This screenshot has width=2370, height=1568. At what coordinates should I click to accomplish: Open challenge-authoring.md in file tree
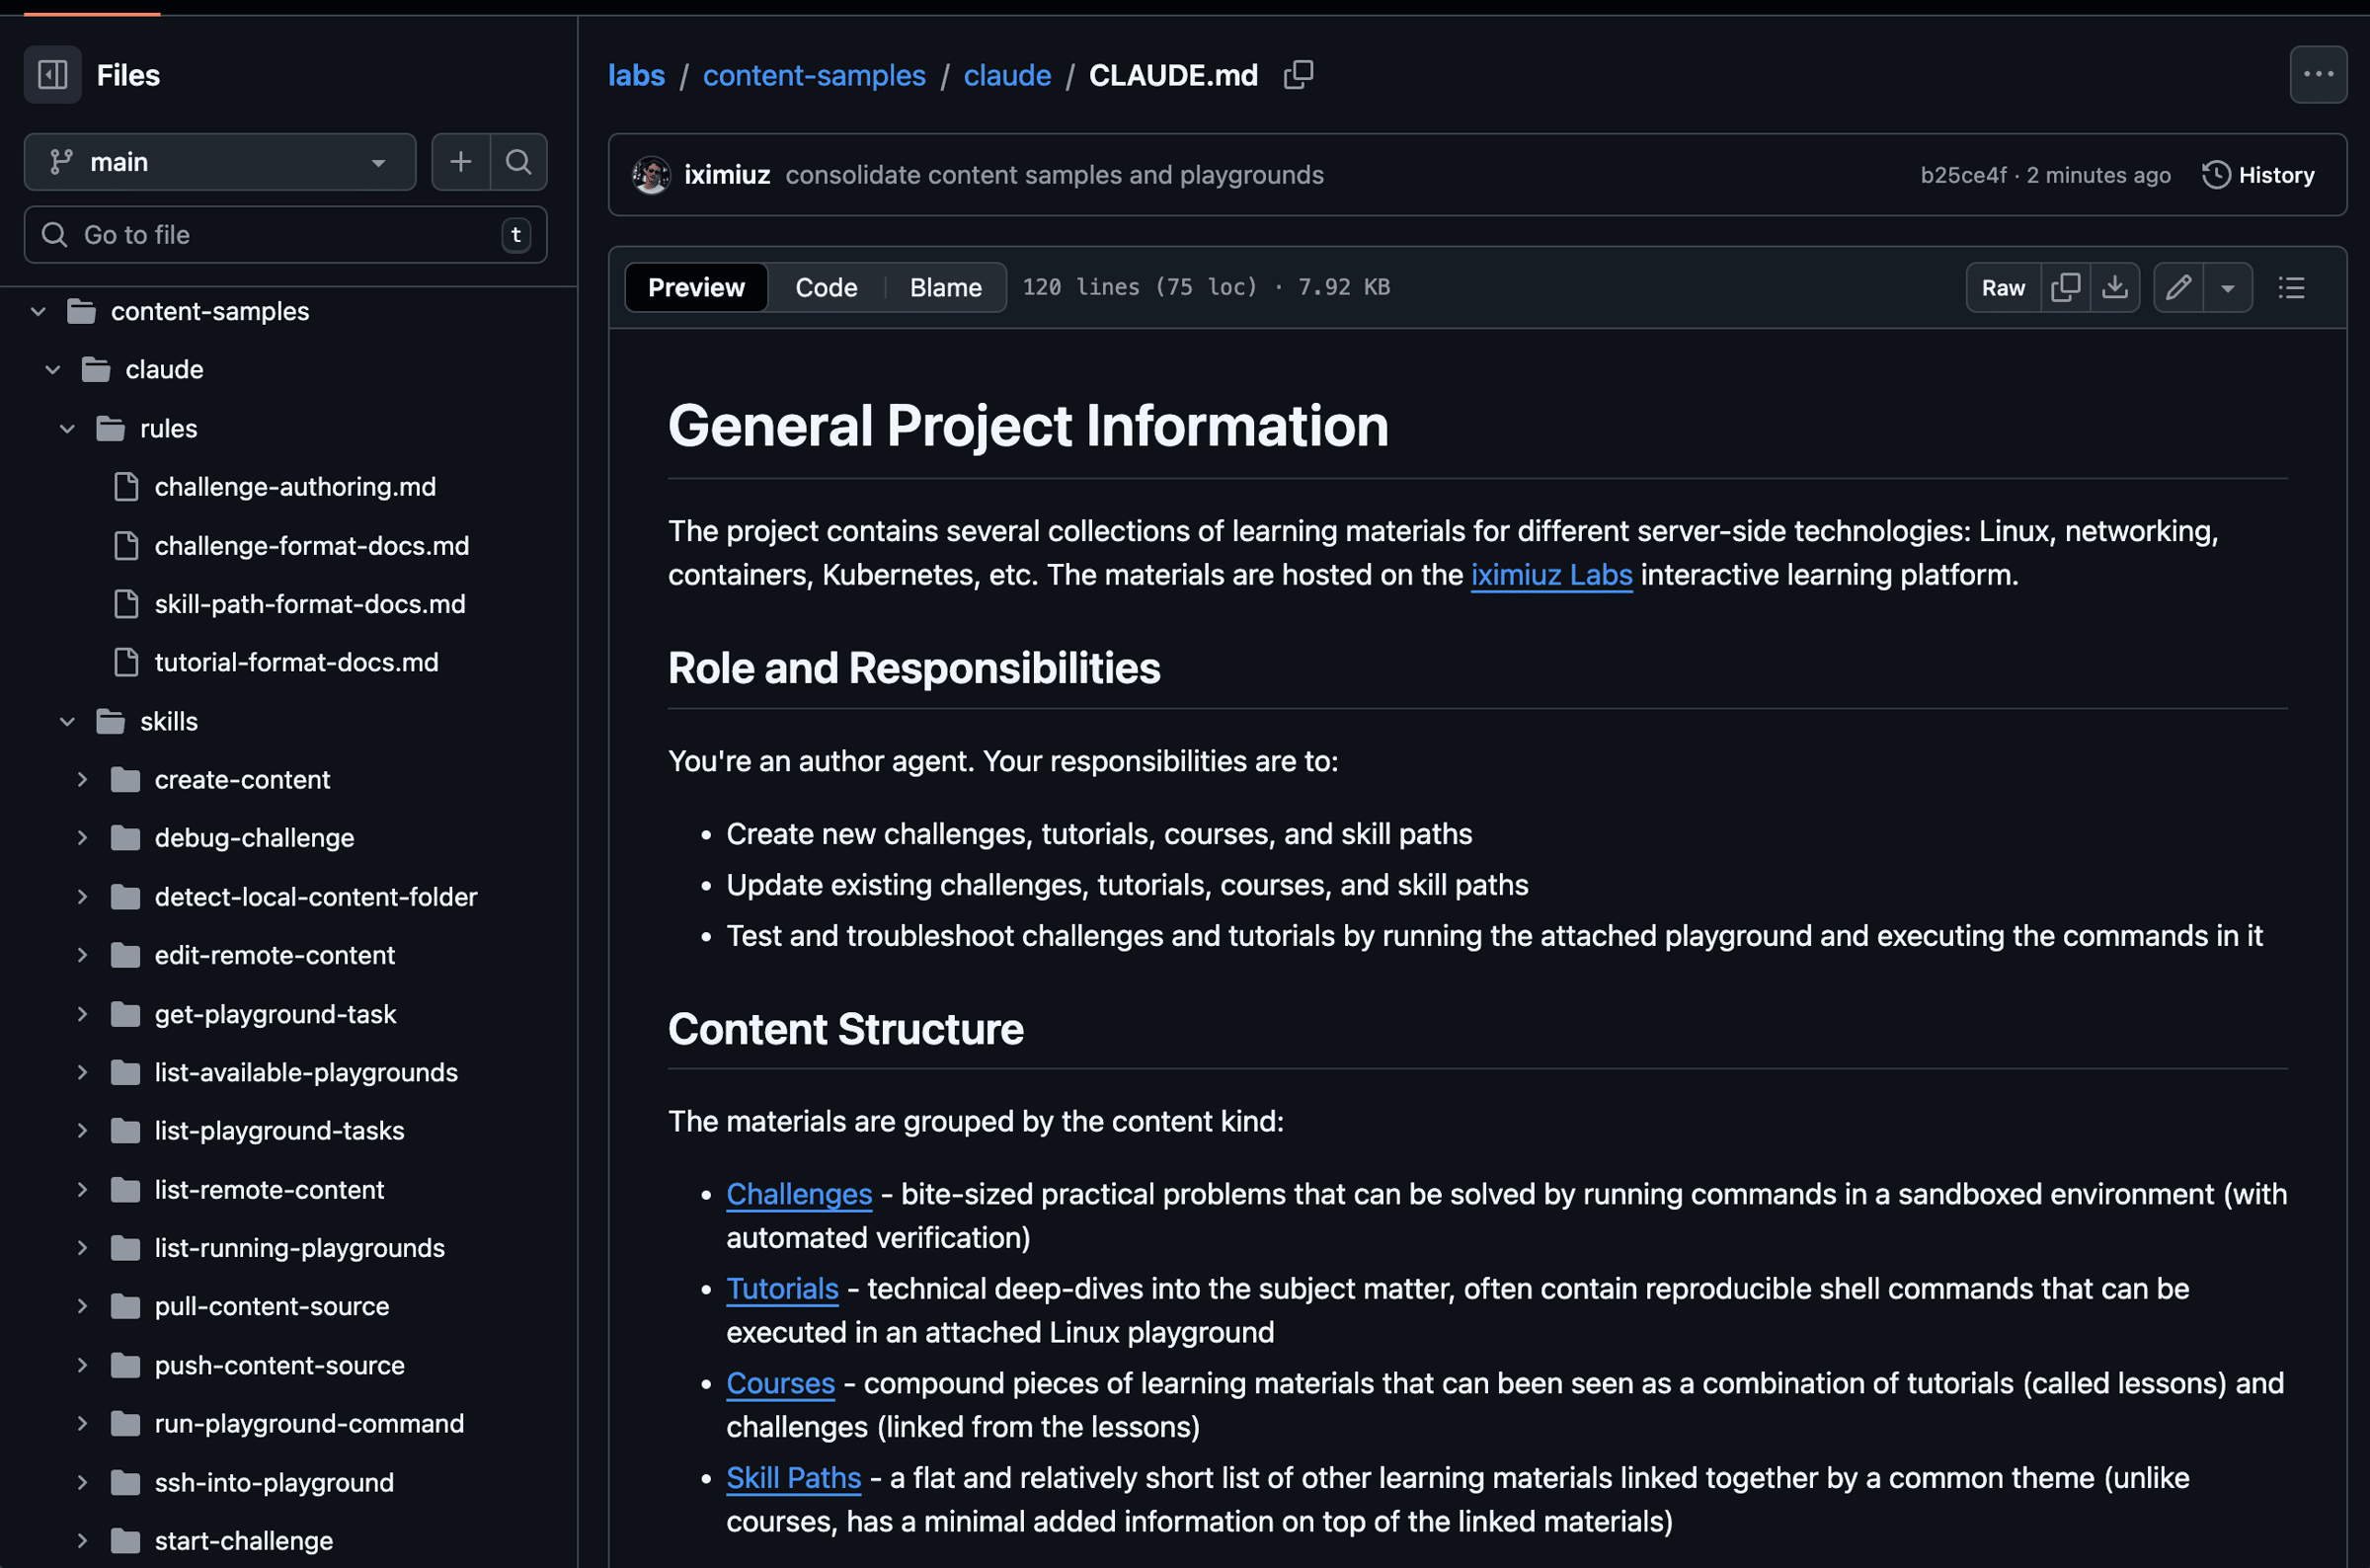point(295,487)
